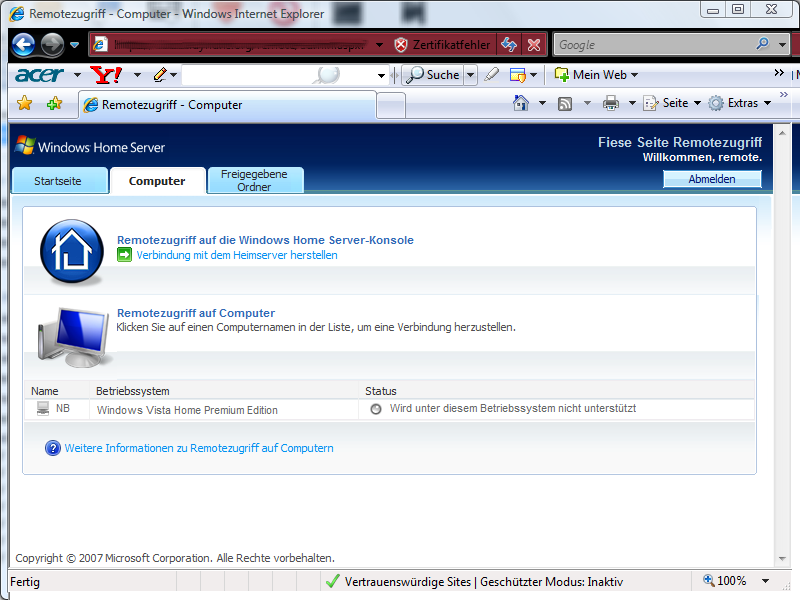Click the browser Back button
The width and height of the screenshot is (800, 600).
coord(24,45)
